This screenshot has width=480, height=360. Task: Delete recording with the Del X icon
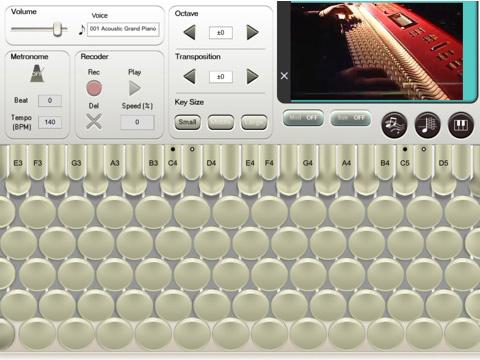click(94, 122)
